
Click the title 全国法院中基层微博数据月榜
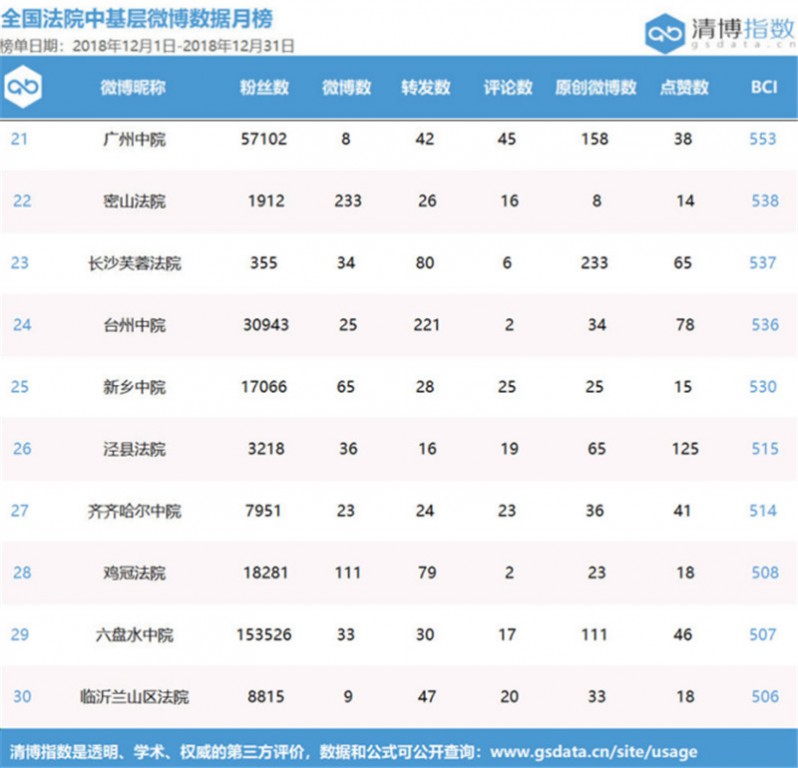137,19
